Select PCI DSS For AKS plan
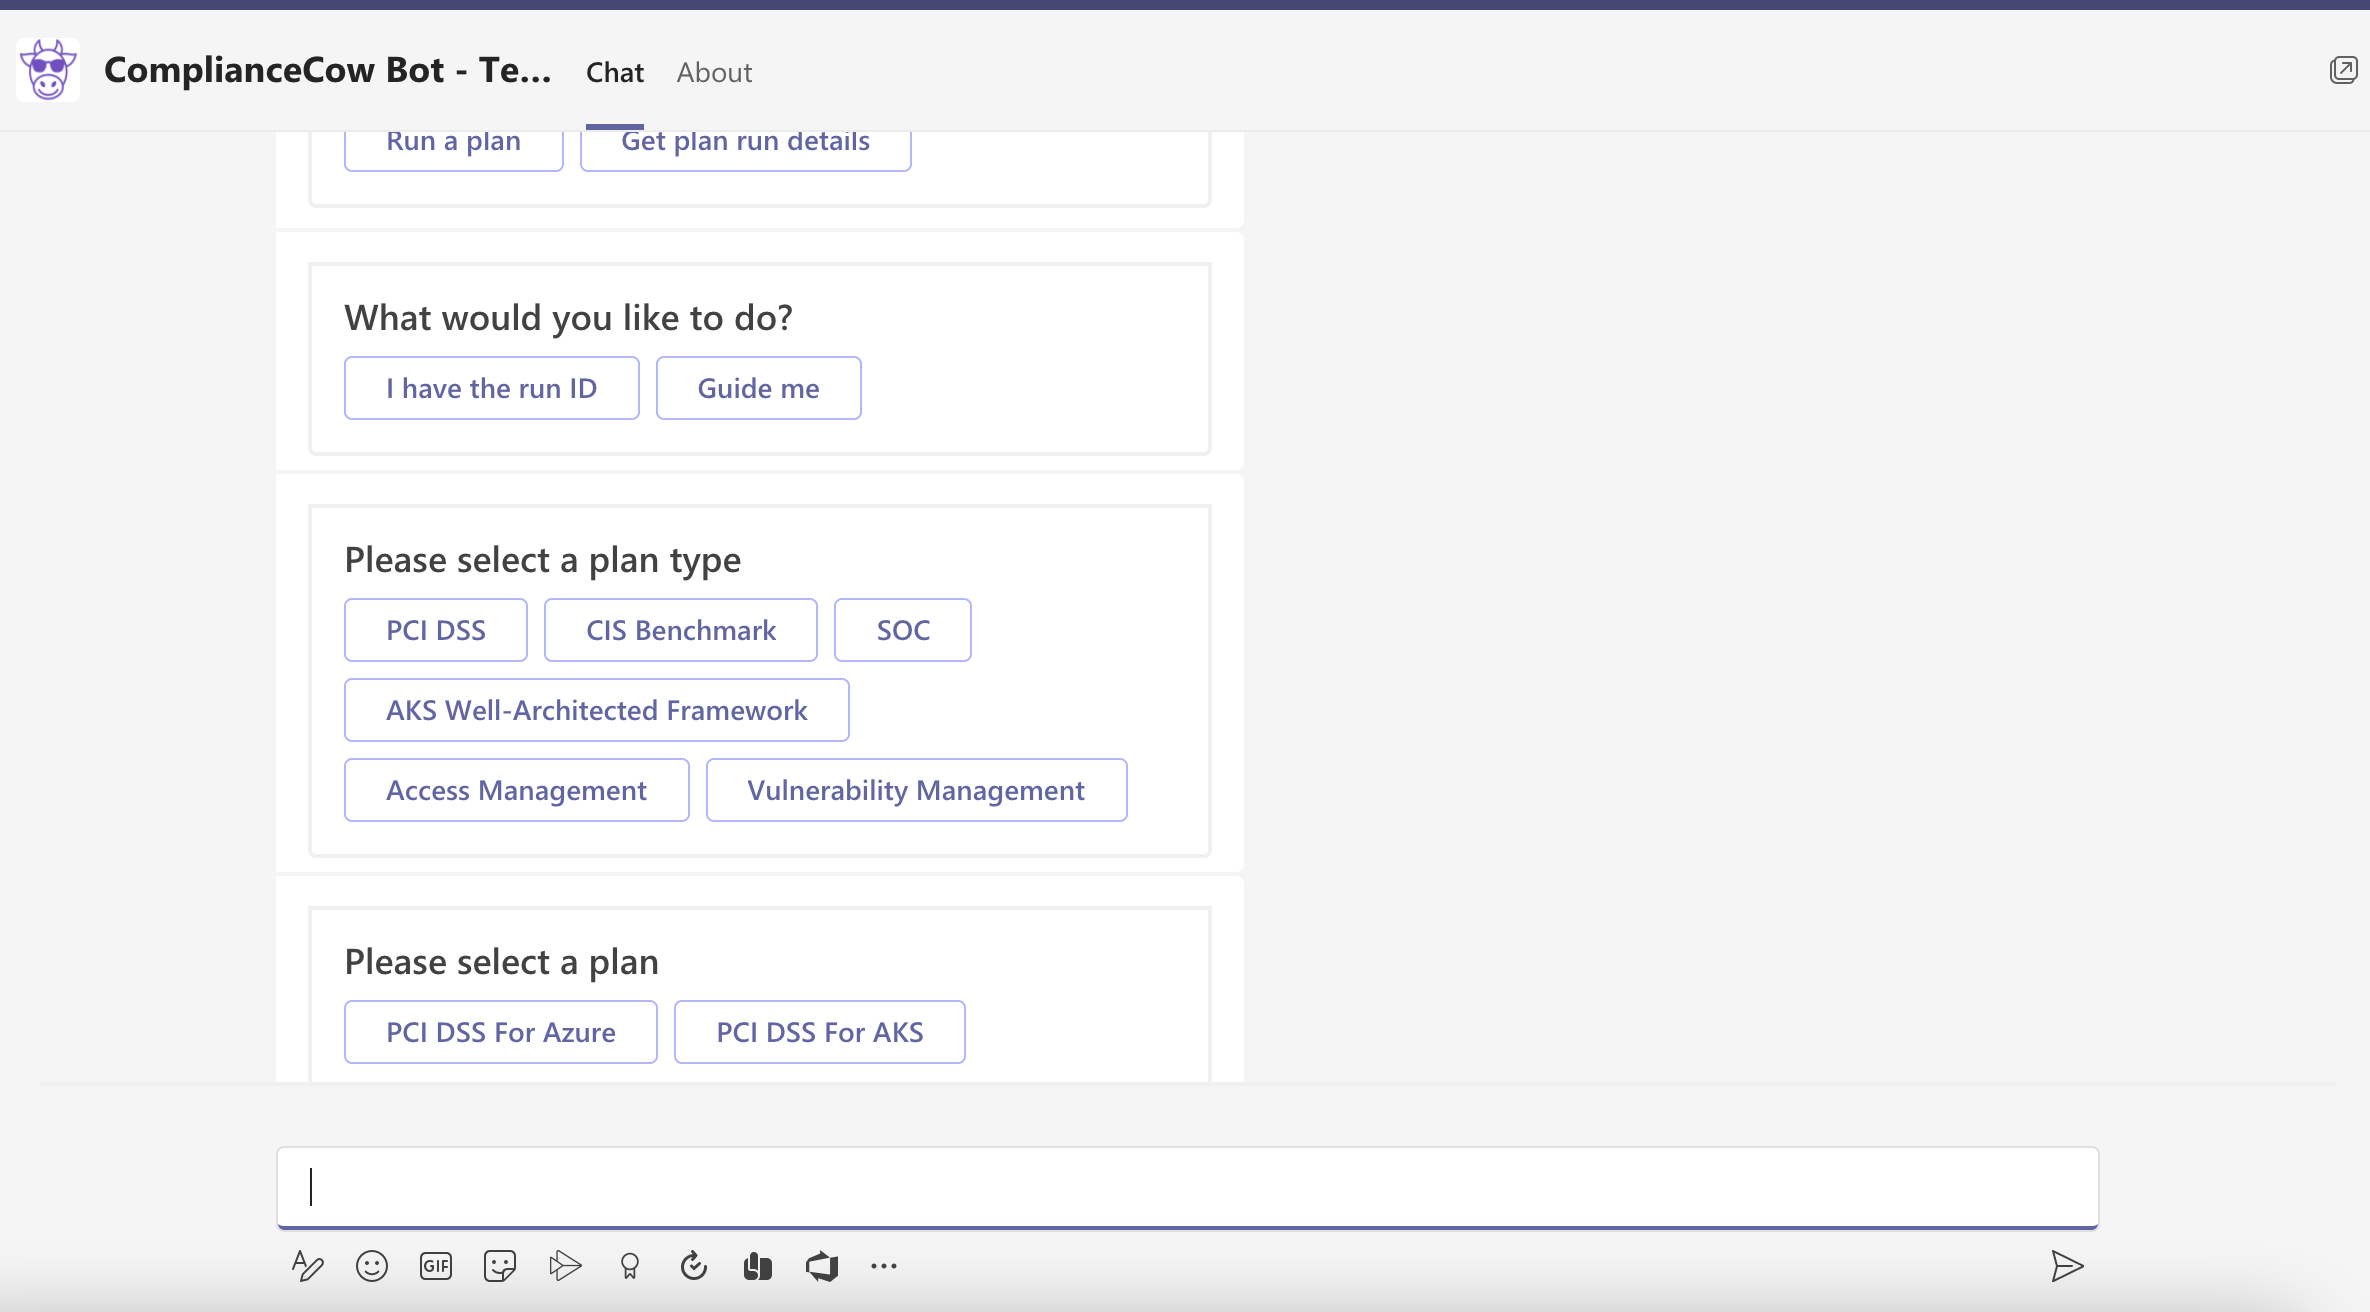 point(820,1032)
